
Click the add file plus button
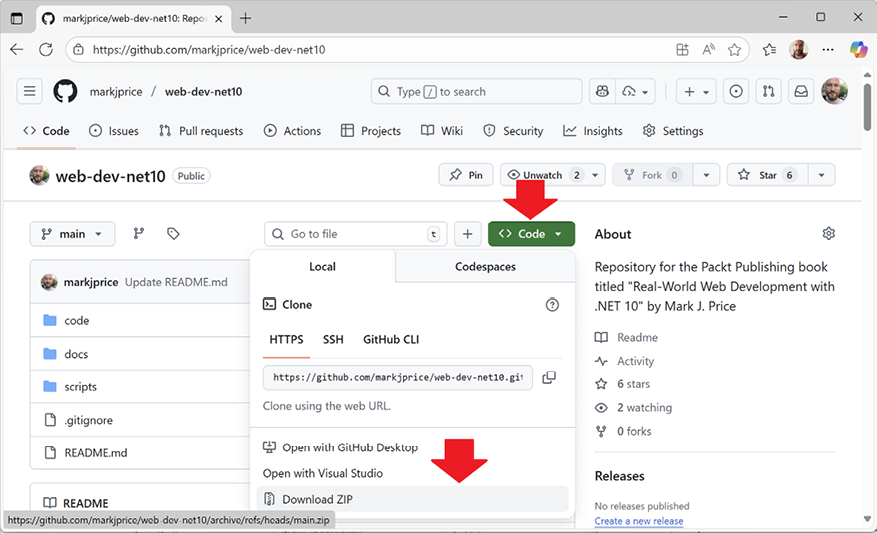click(468, 234)
